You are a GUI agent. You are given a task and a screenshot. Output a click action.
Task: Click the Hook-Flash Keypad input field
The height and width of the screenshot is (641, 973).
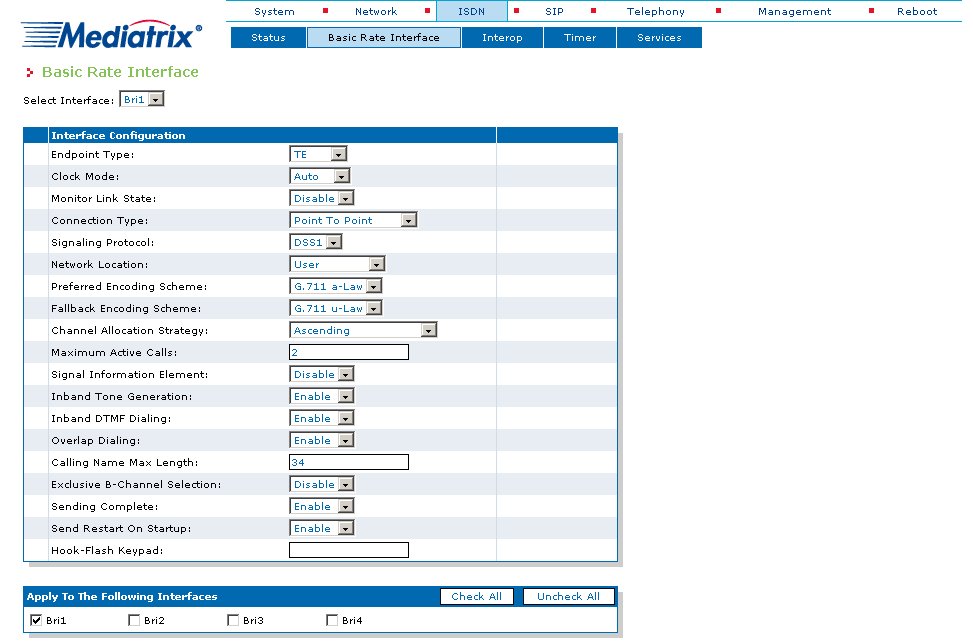point(349,550)
